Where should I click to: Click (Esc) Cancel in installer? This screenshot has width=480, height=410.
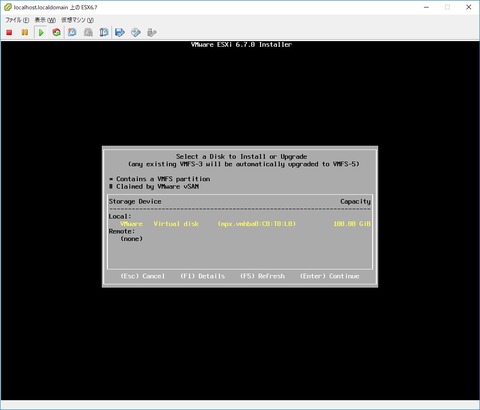[x=143, y=276]
